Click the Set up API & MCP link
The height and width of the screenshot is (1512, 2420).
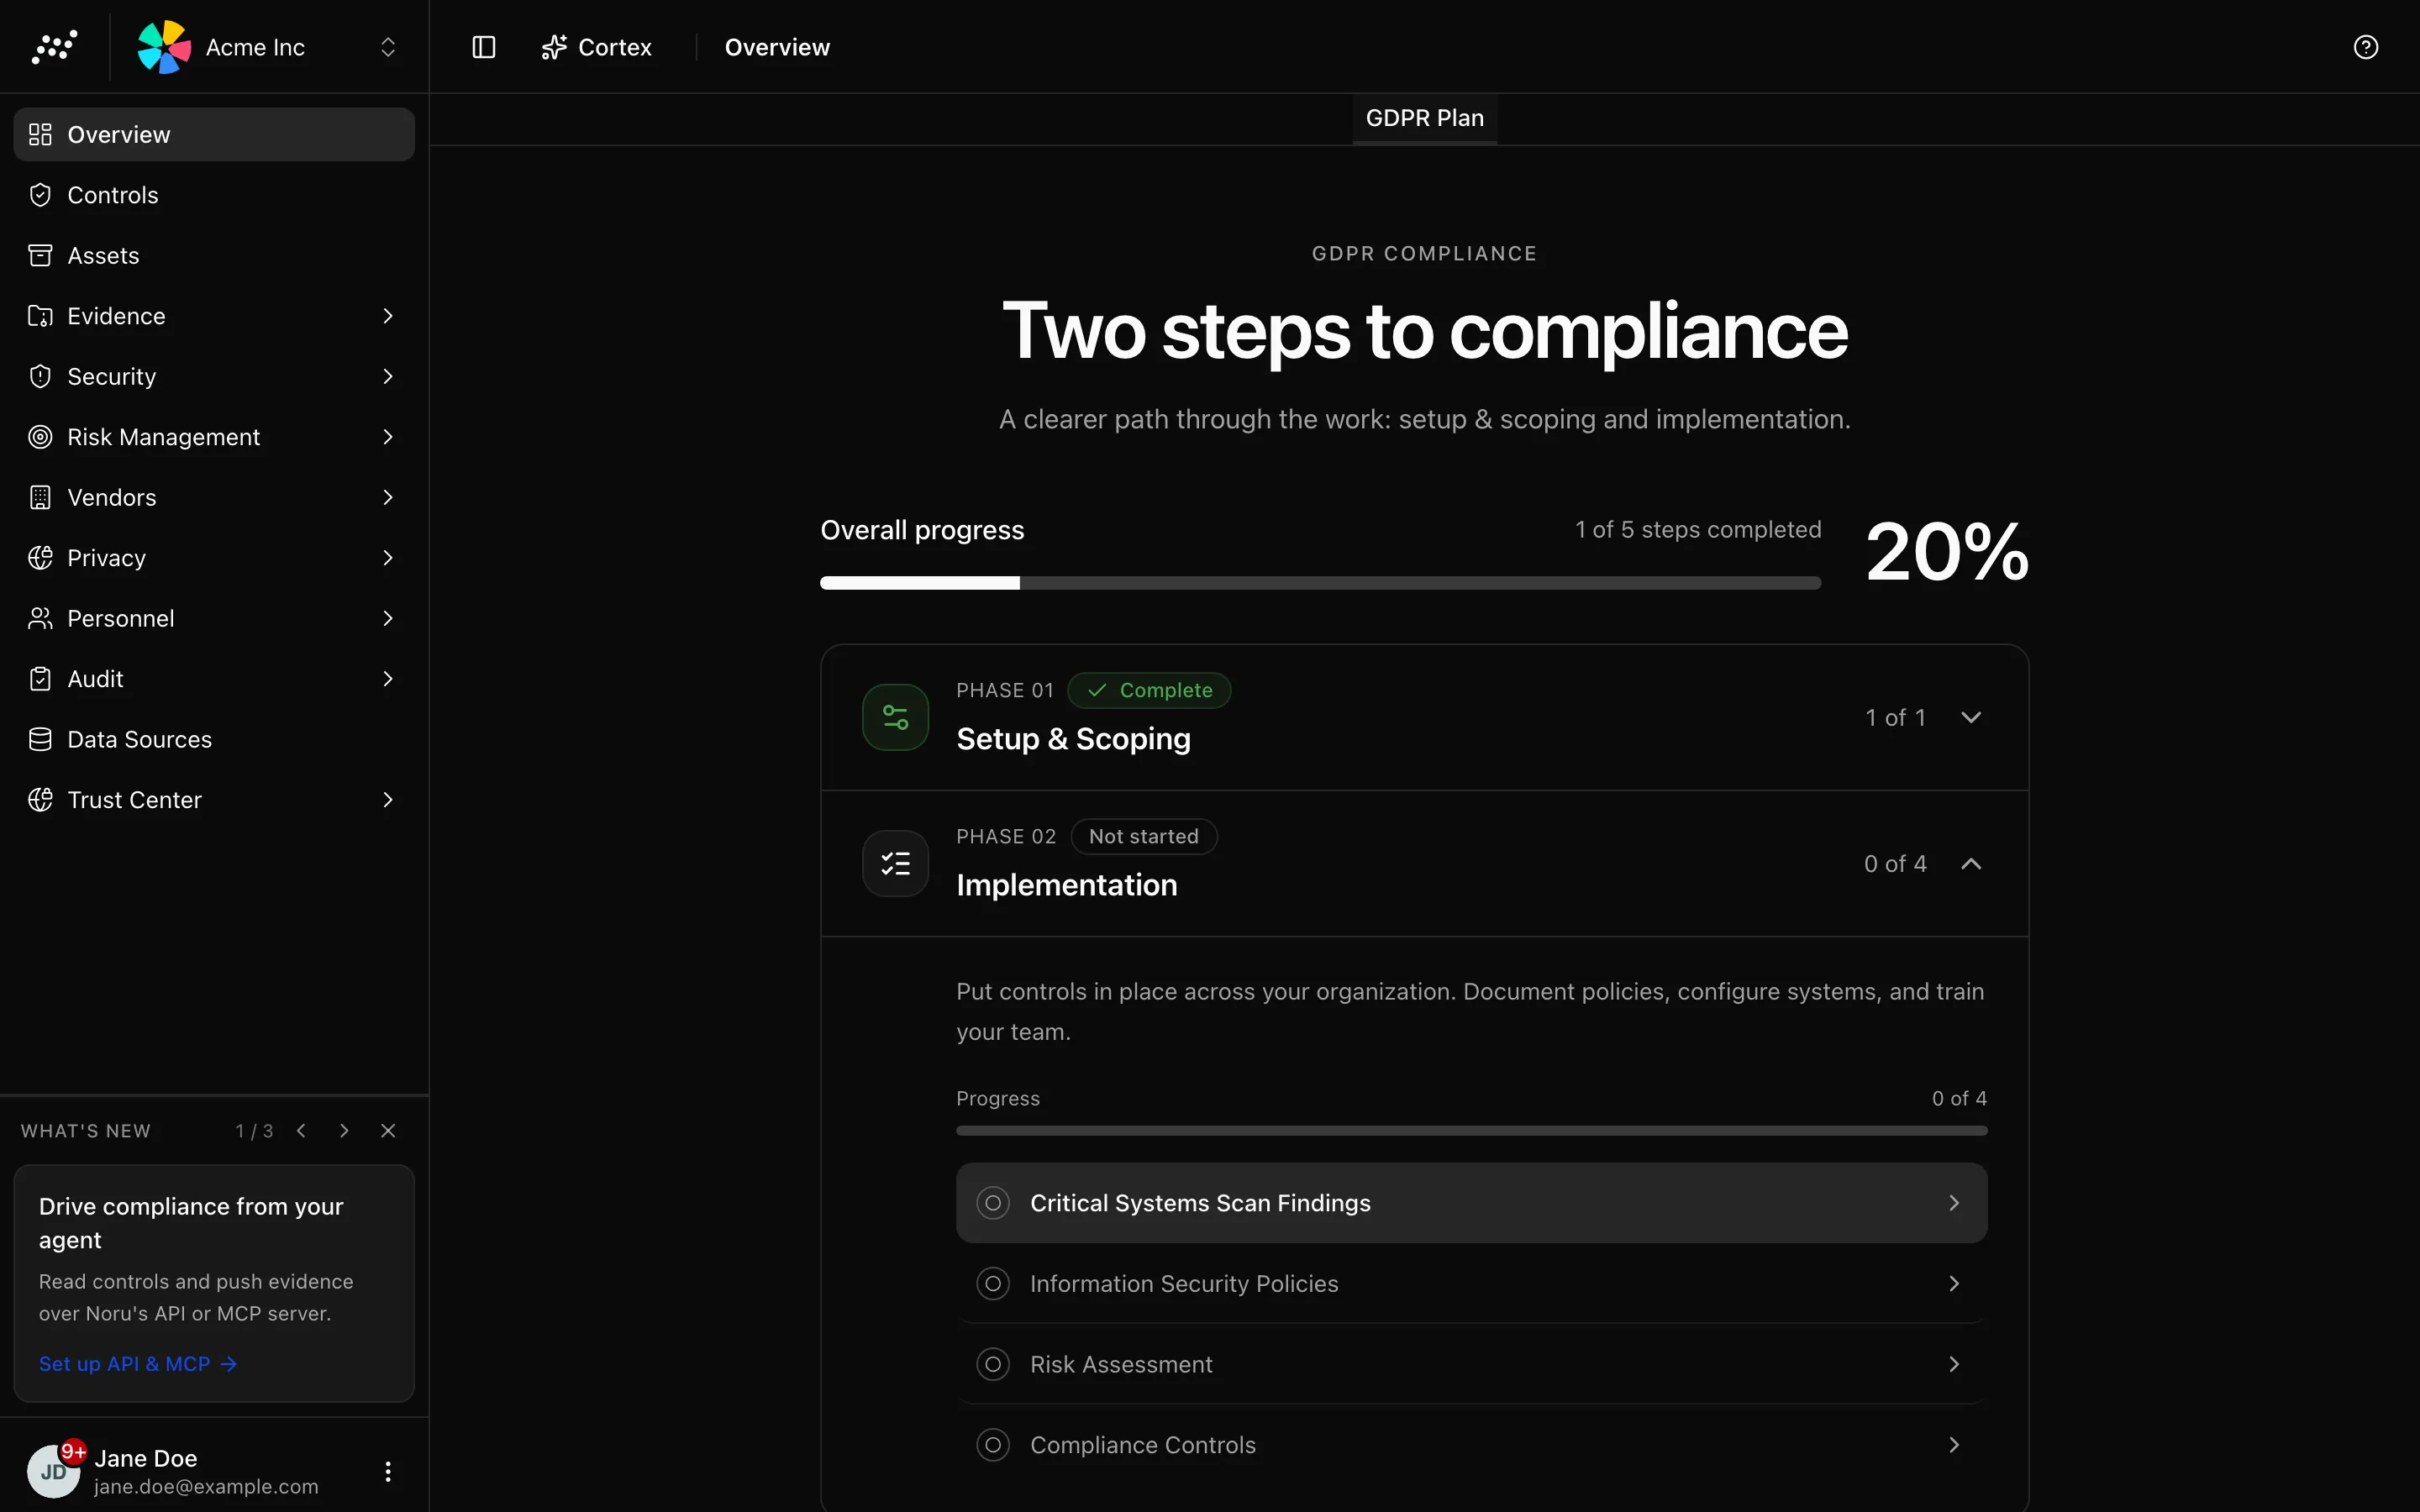(138, 1364)
